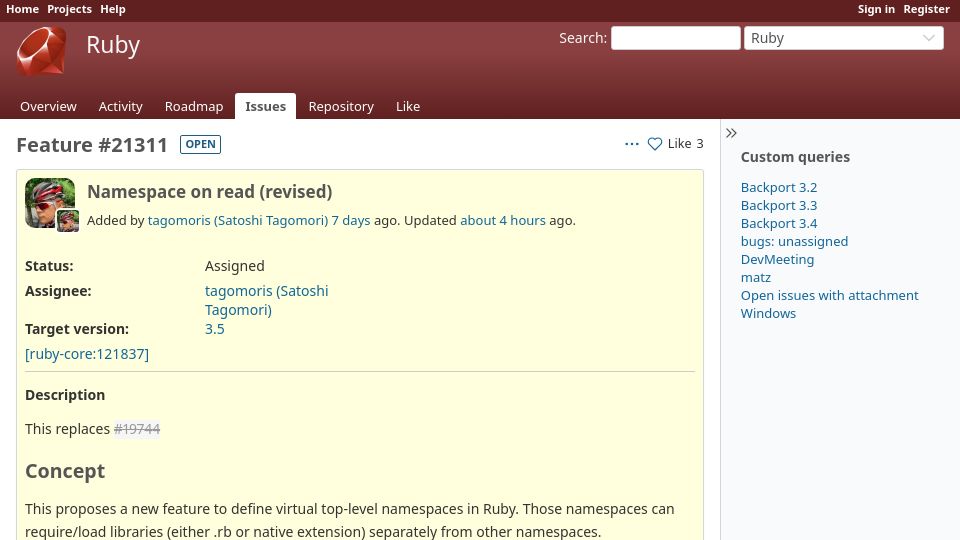Image resolution: width=960 pixels, height=540 pixels.
Task: Switch to the Activity tab
Action: [x=121, y=107]
